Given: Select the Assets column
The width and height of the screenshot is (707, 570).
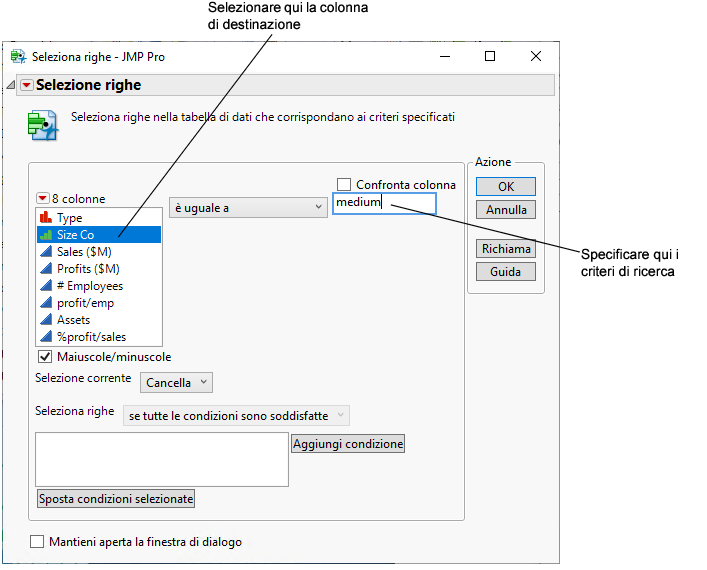Looking at the screenshot, I should (x=99, y=320).
